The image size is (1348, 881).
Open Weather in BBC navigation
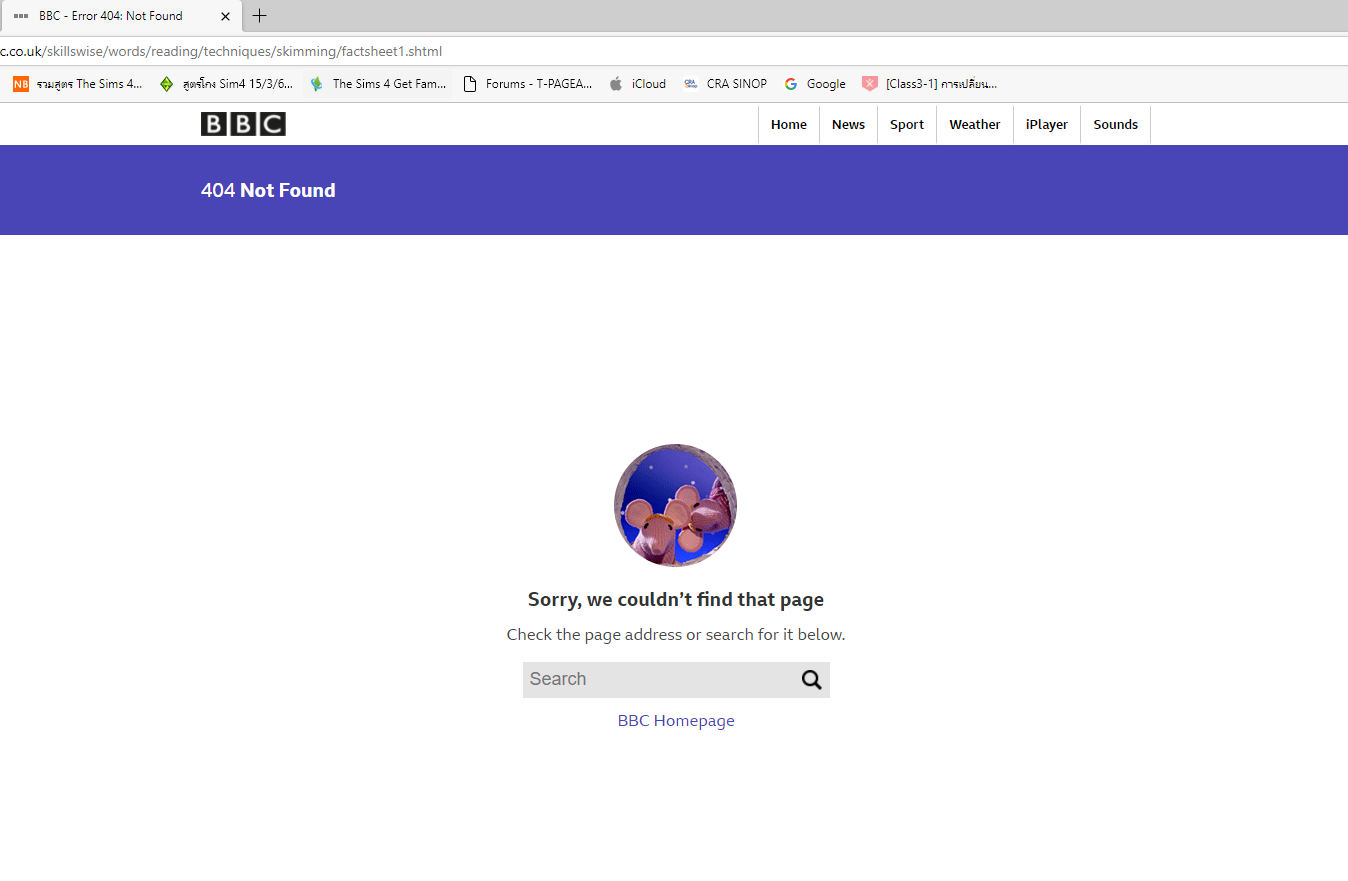pyautogui.click(x=974, y=125)
